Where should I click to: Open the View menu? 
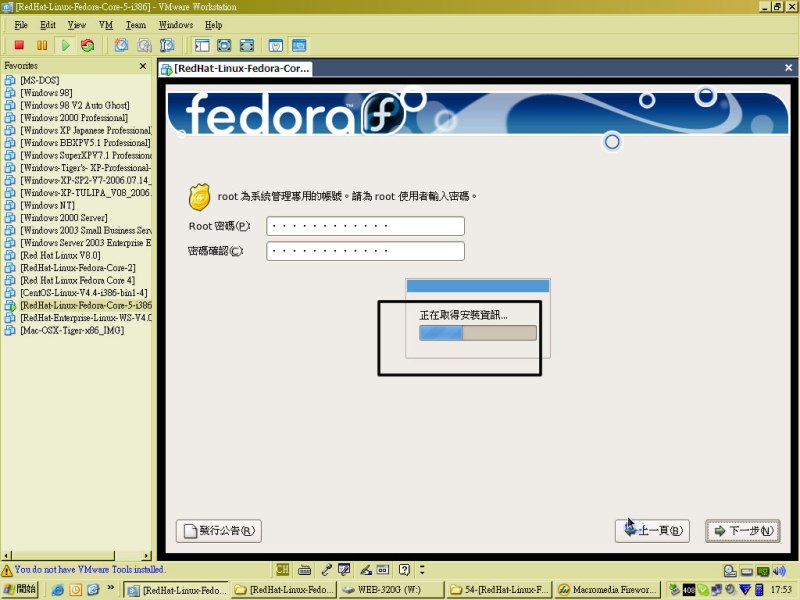77,24
